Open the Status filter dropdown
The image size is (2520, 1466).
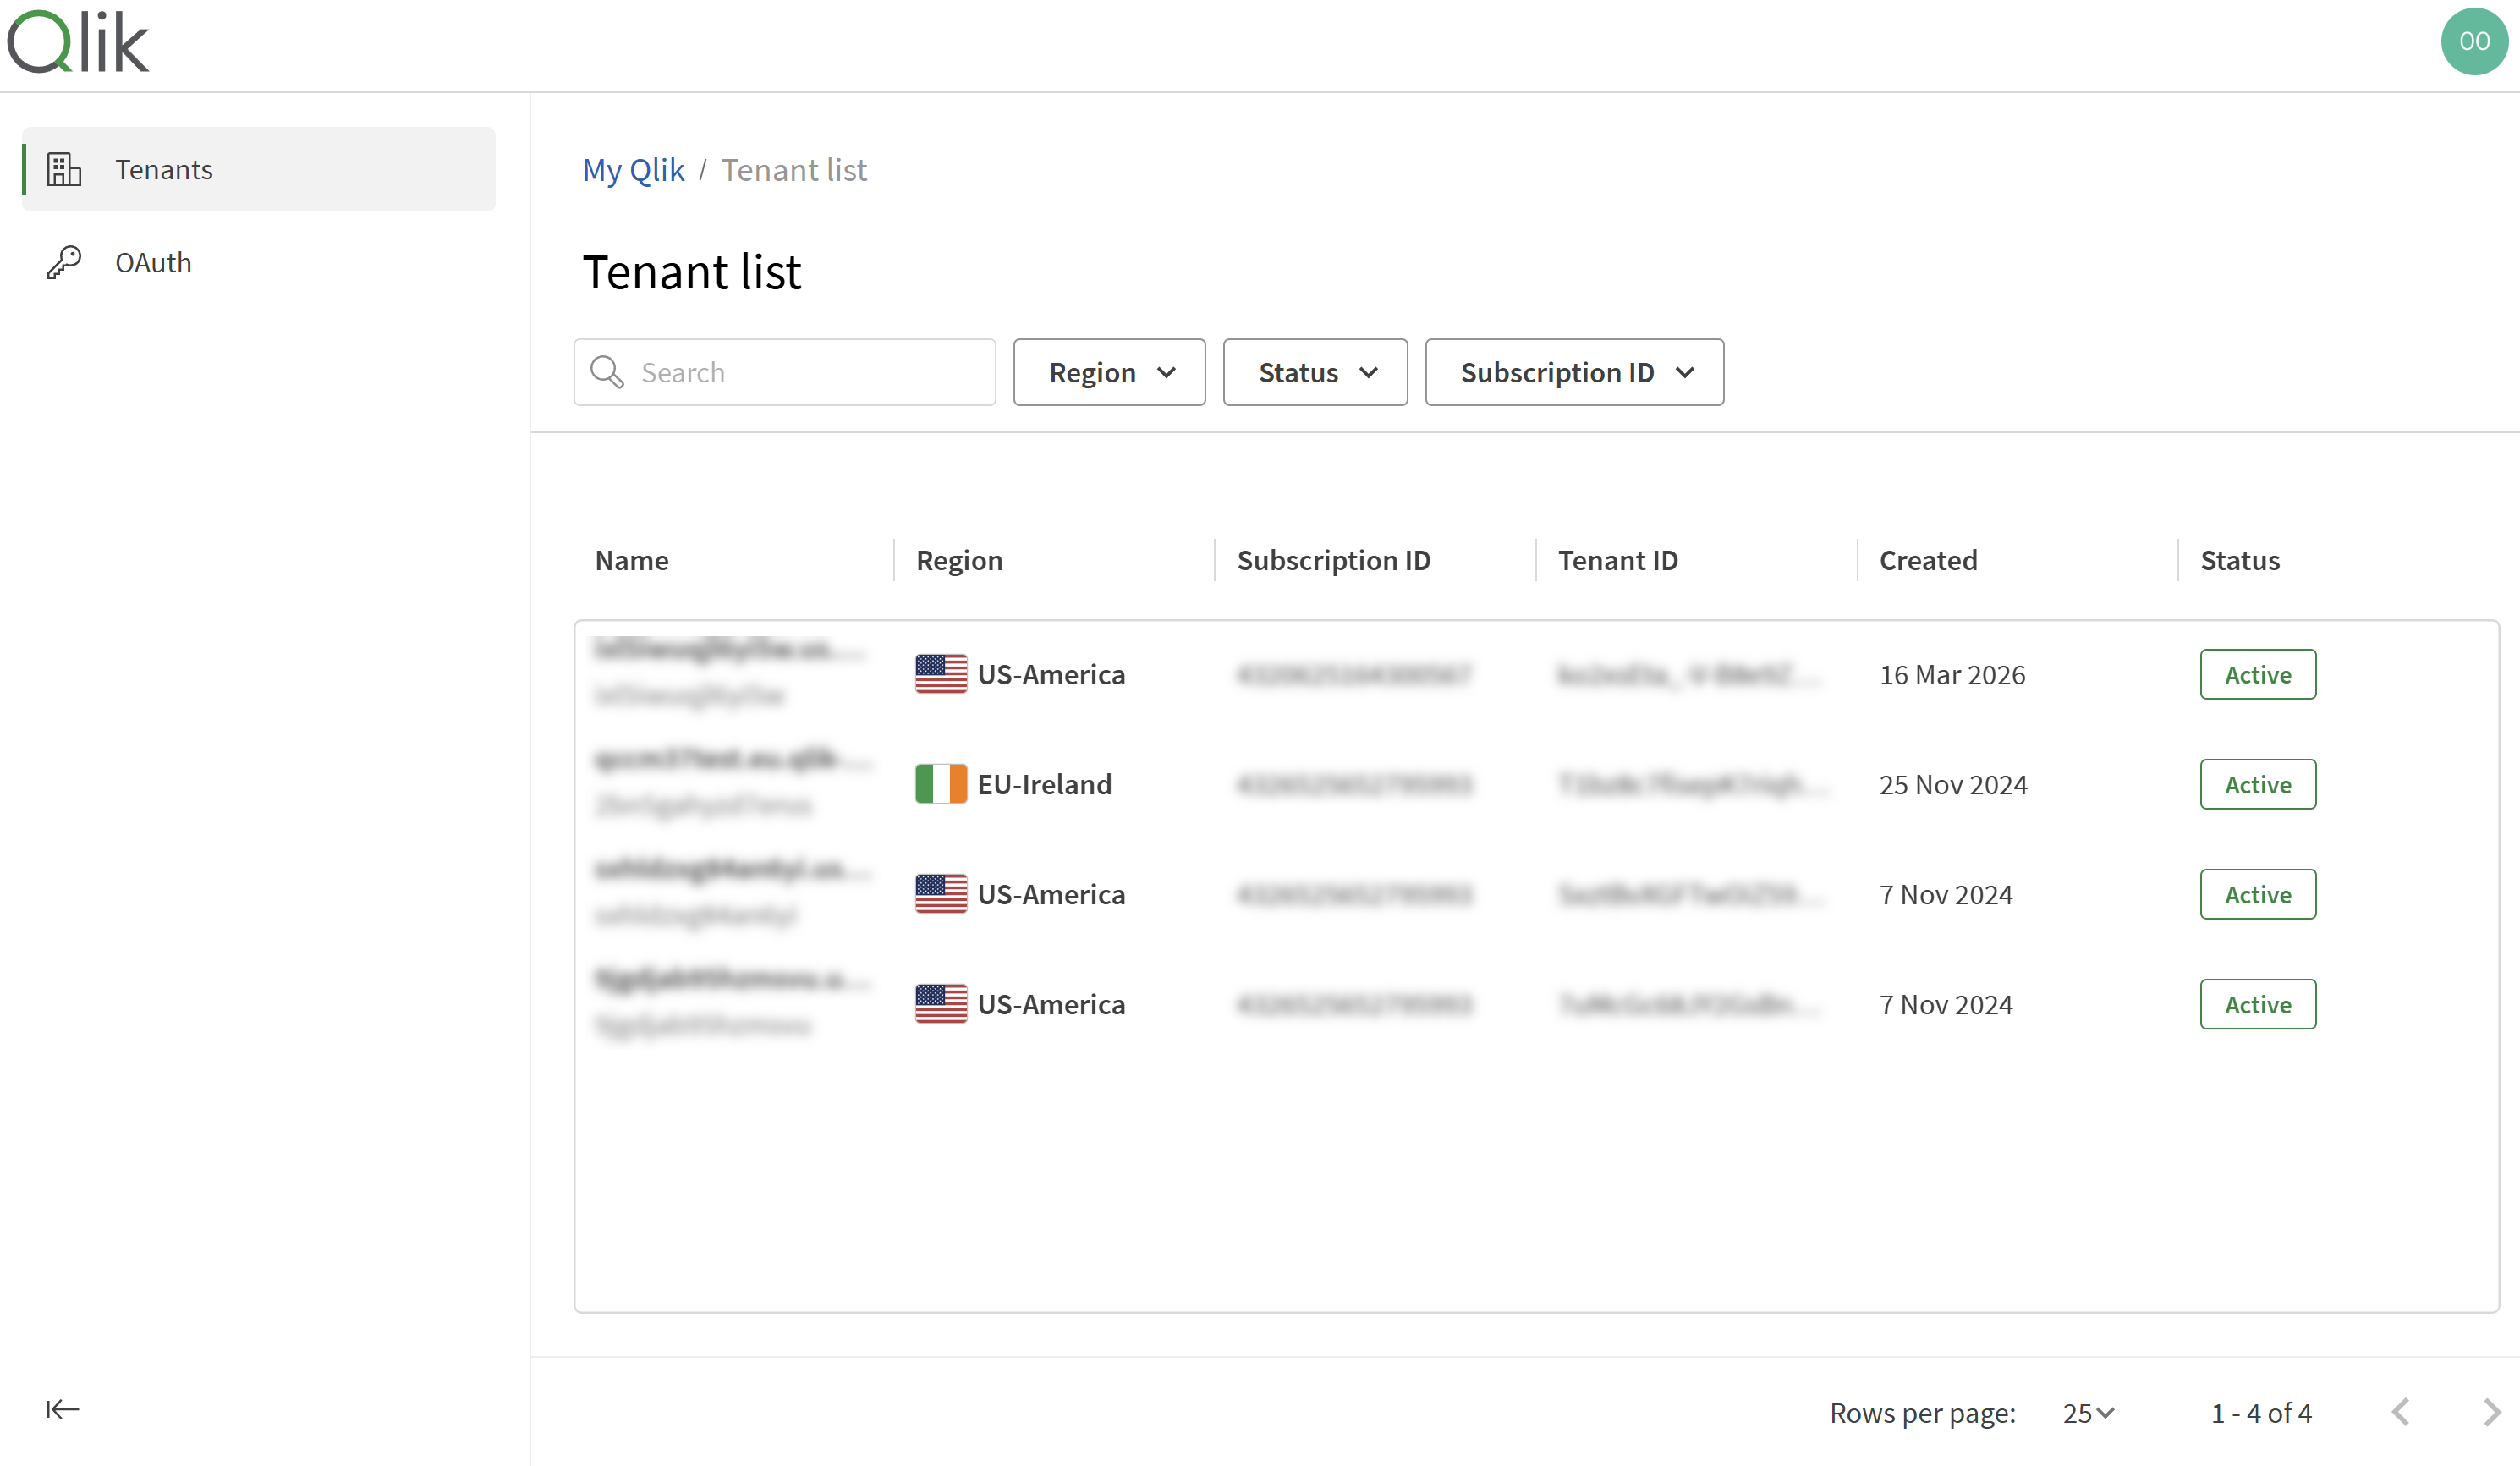(1315, 372)
